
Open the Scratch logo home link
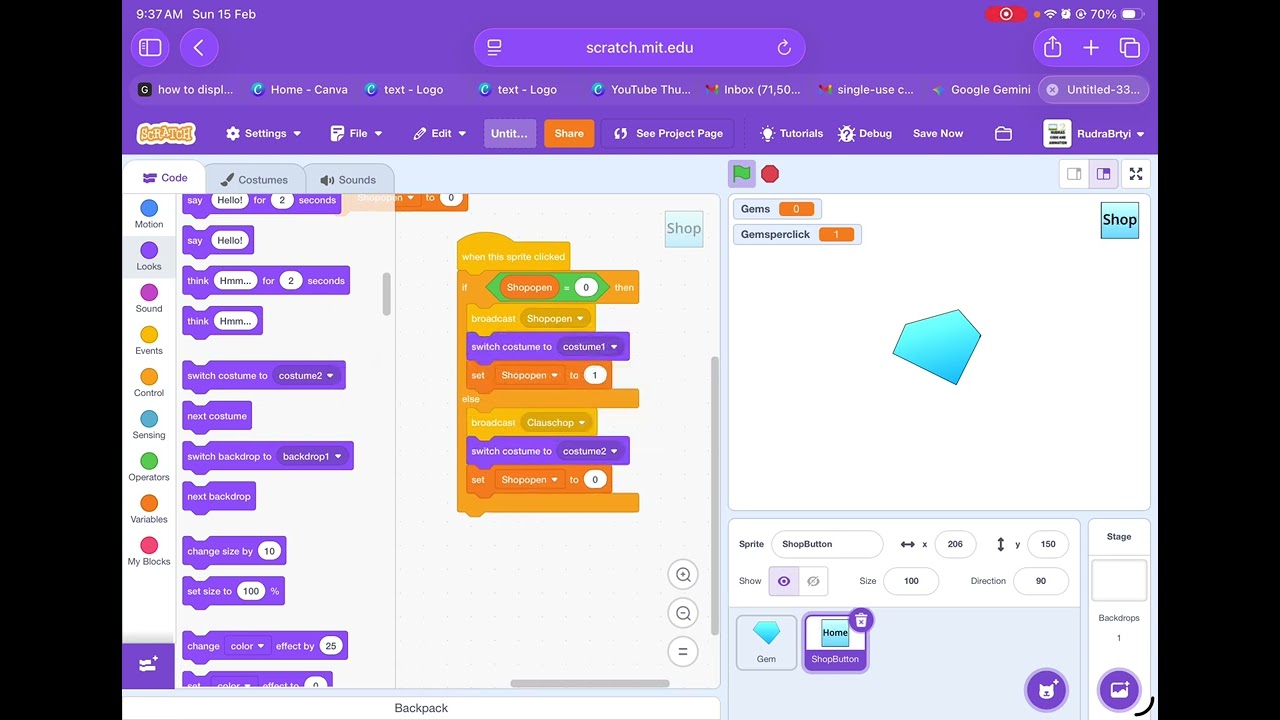click(166, 133)
